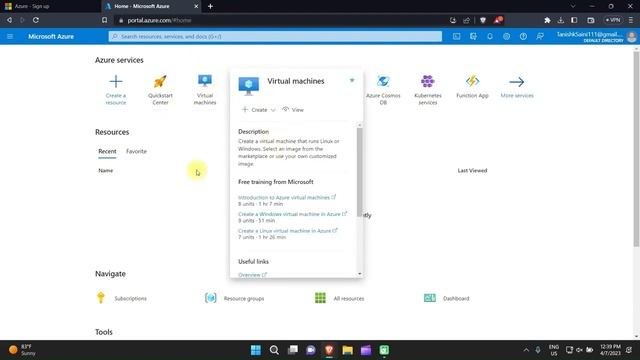
Task: Toggle the browser sidebar
Action: (574, 20)
